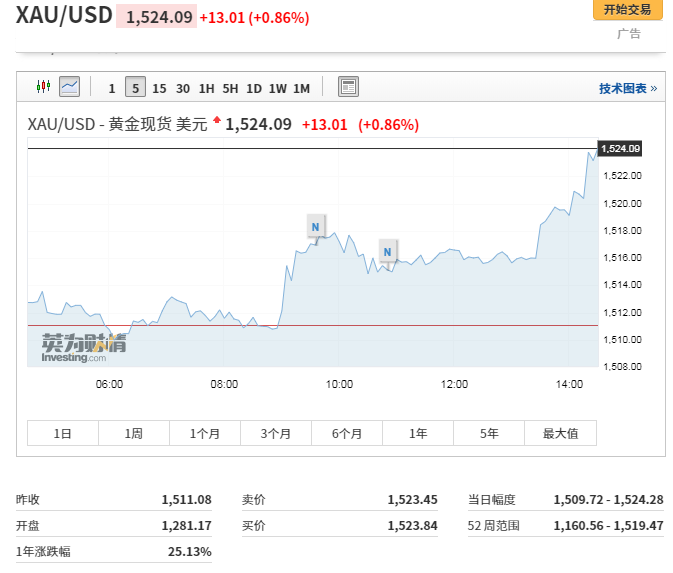Screen dimensions: 673x573
Task: Click the red up-arrow price indicator
Action: click(217, 122)
